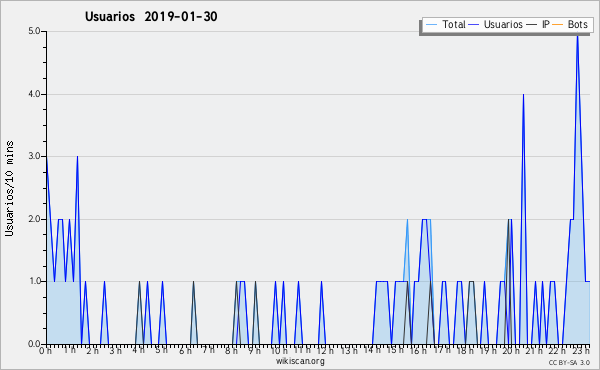Click the '10 h' x-axis label

pyautogui.click(x=279, y=351)
